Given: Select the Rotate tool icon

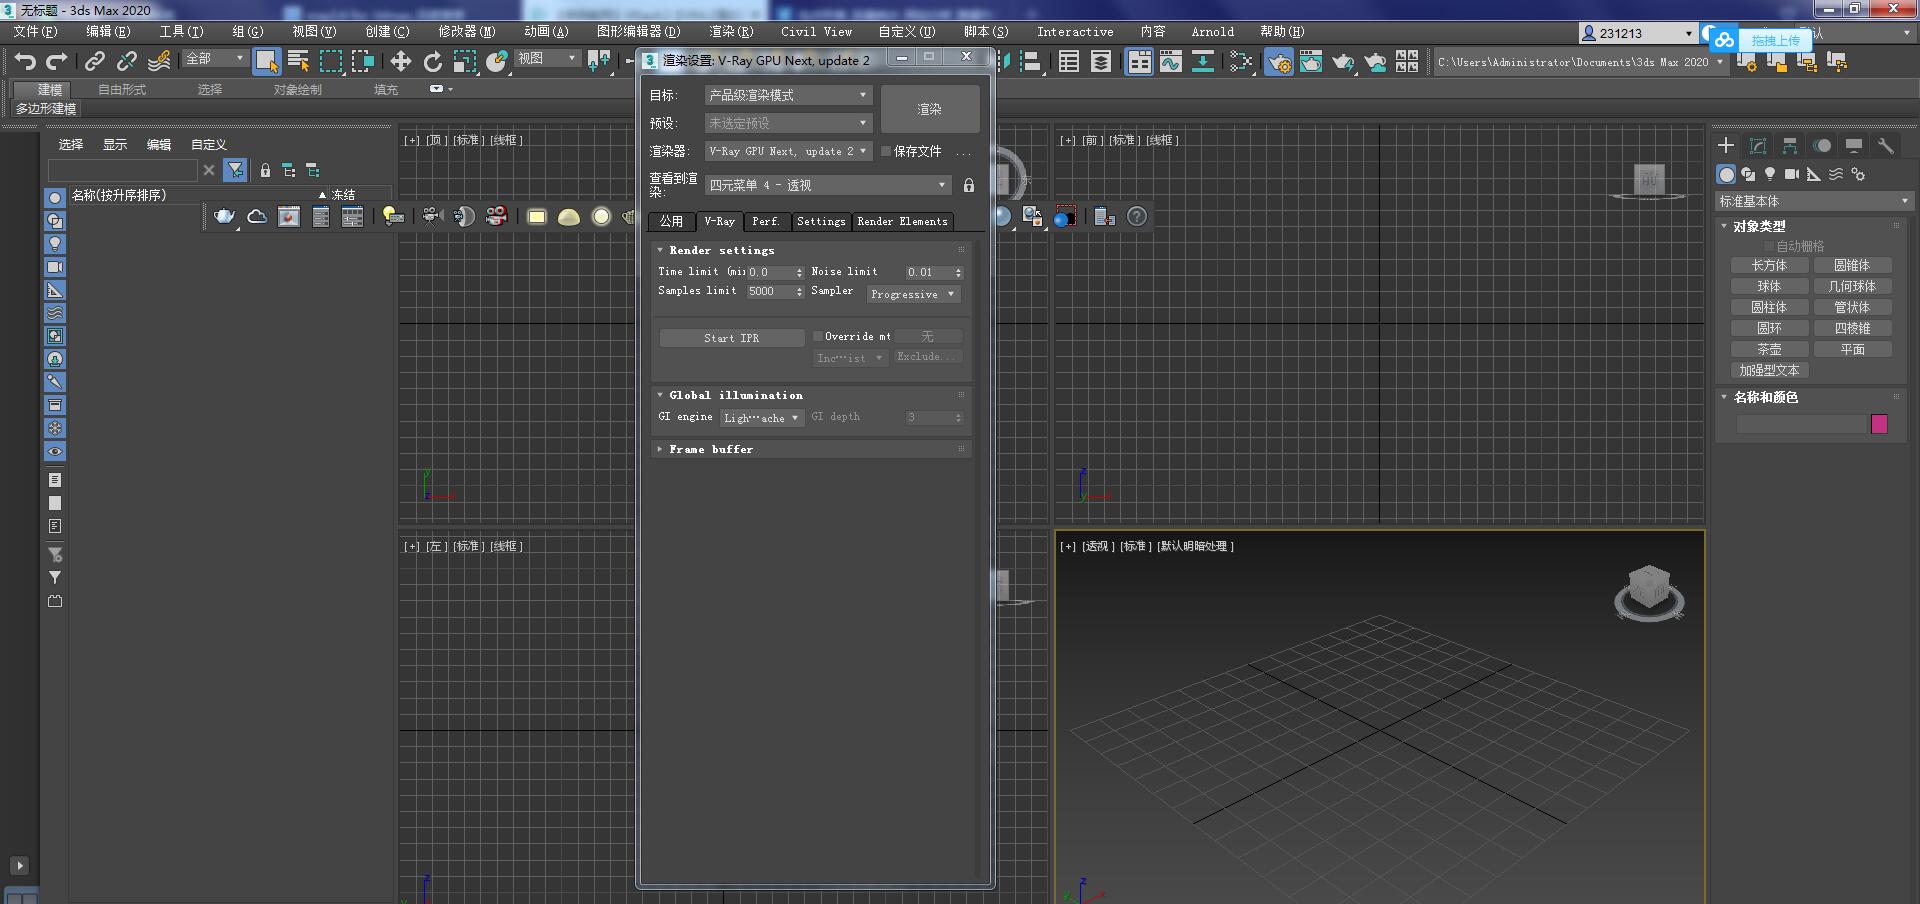Looking at the screenshot, I should click(433, 62).
